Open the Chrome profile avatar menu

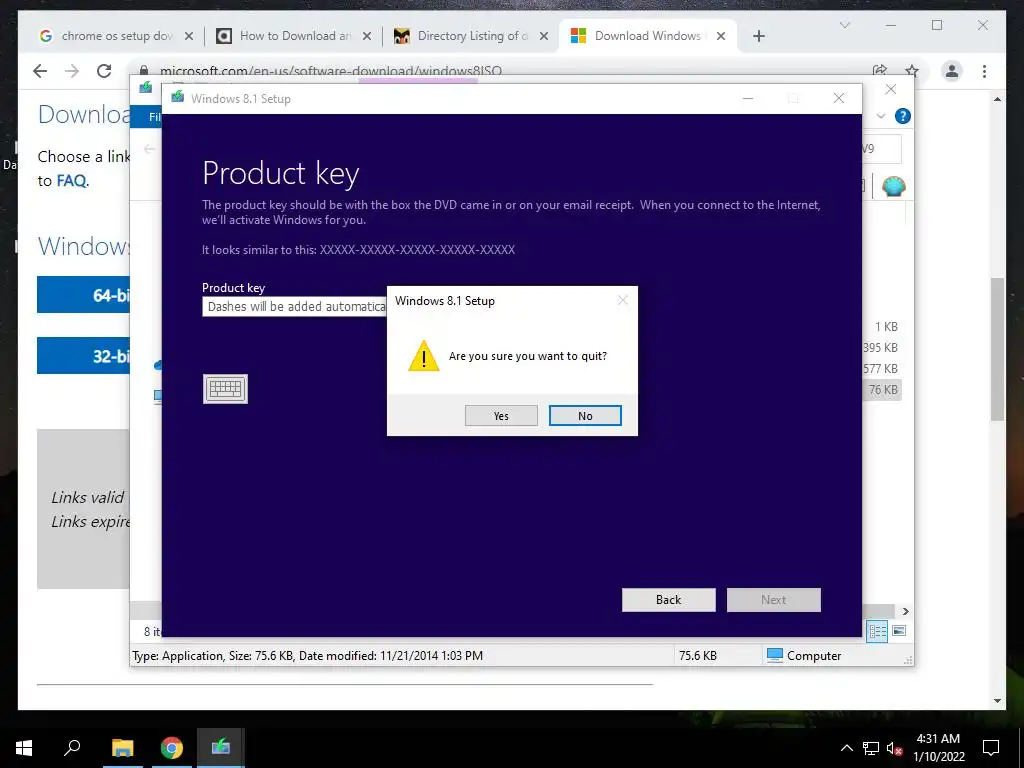coord(952,71)
